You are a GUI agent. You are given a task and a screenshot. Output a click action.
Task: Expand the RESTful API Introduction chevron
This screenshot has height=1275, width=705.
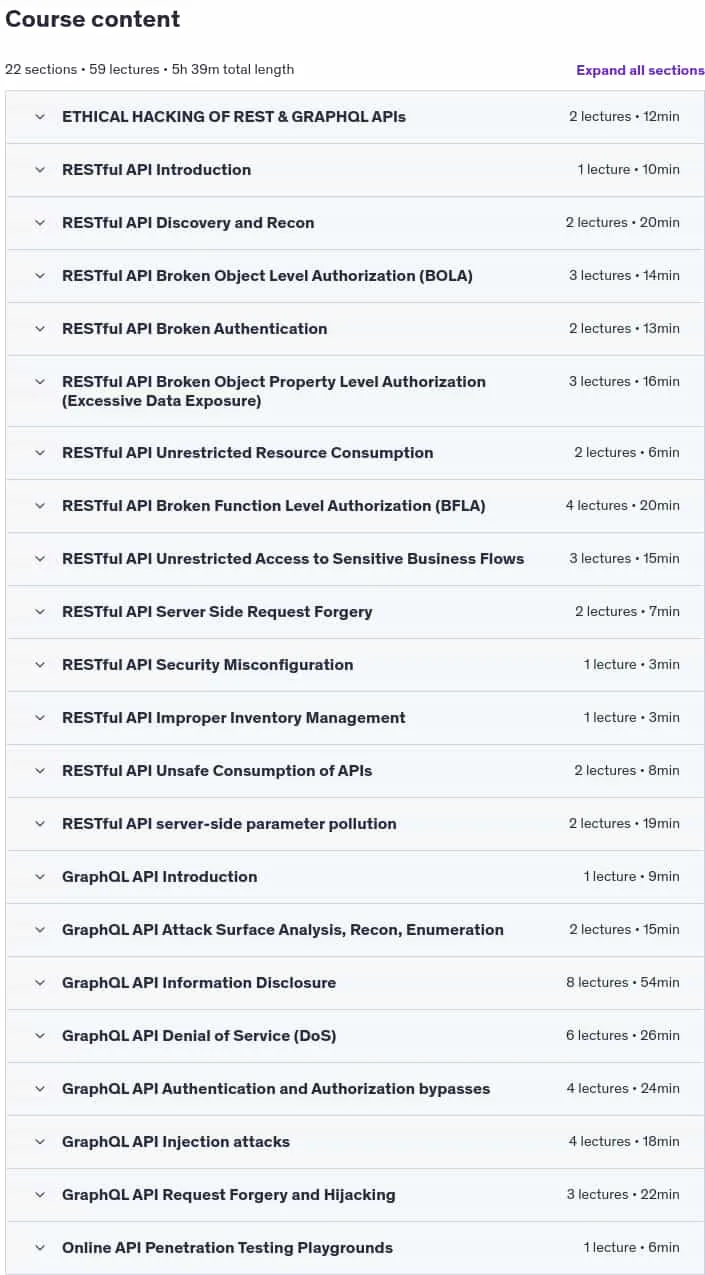40,170
